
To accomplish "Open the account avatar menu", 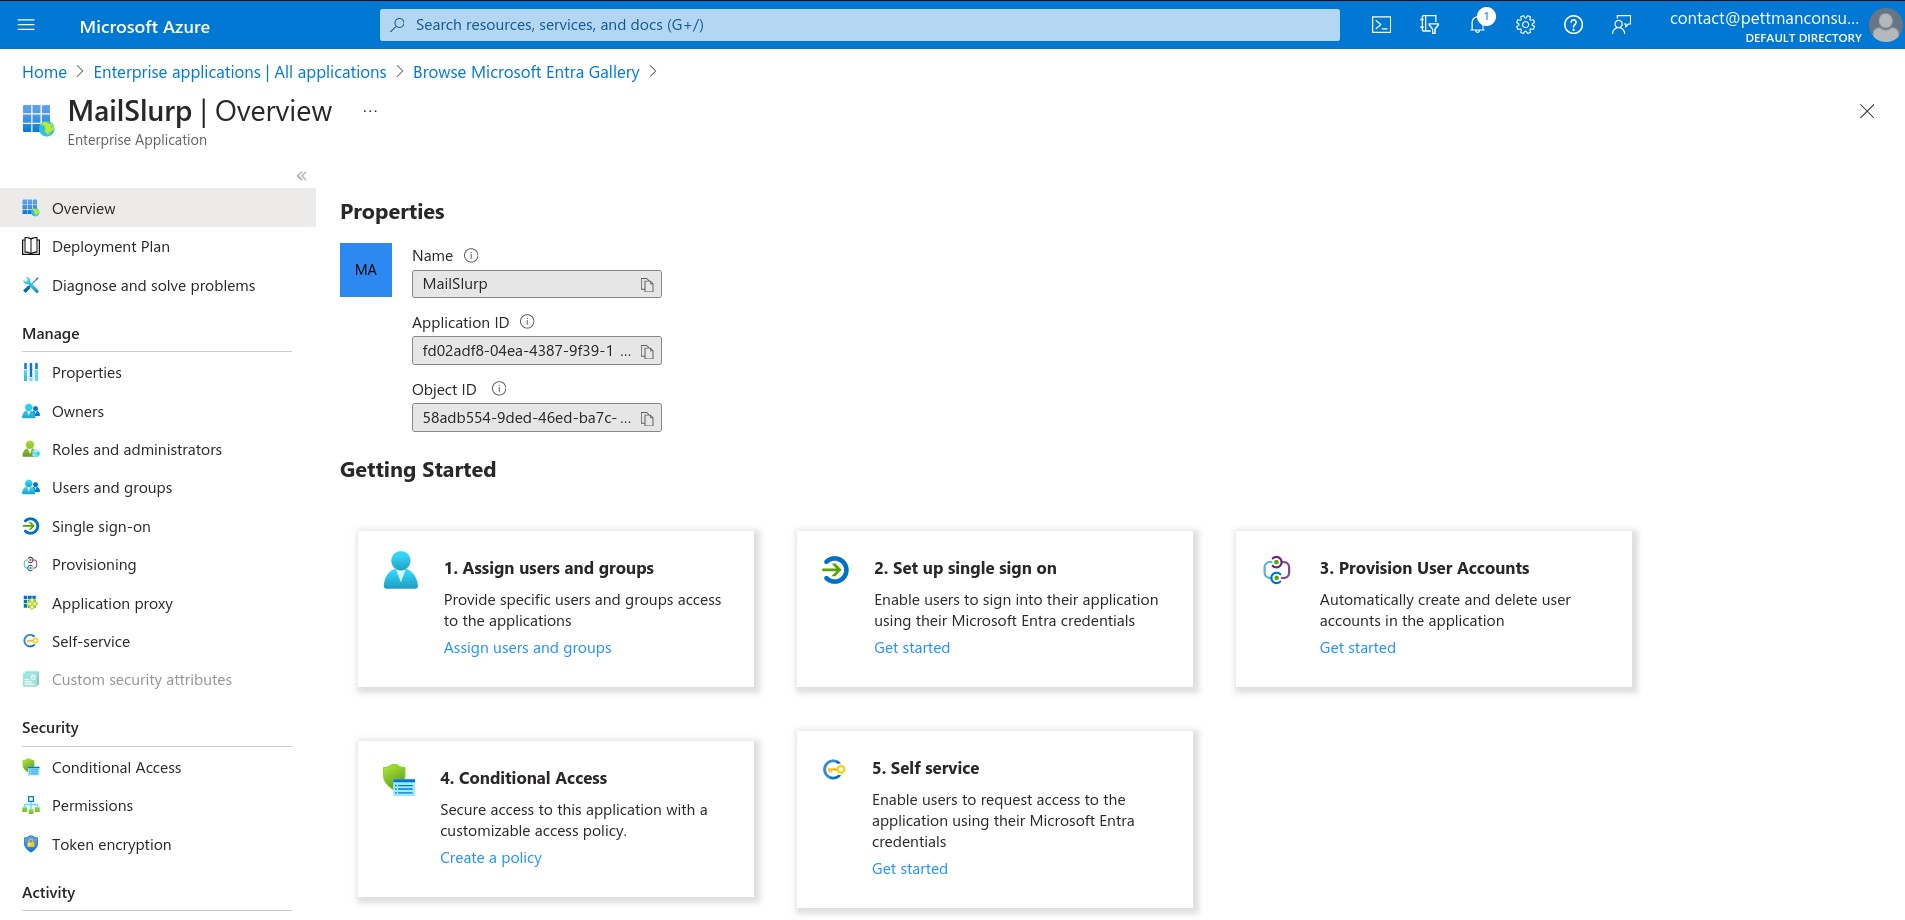I will (x=1885, y=25).
